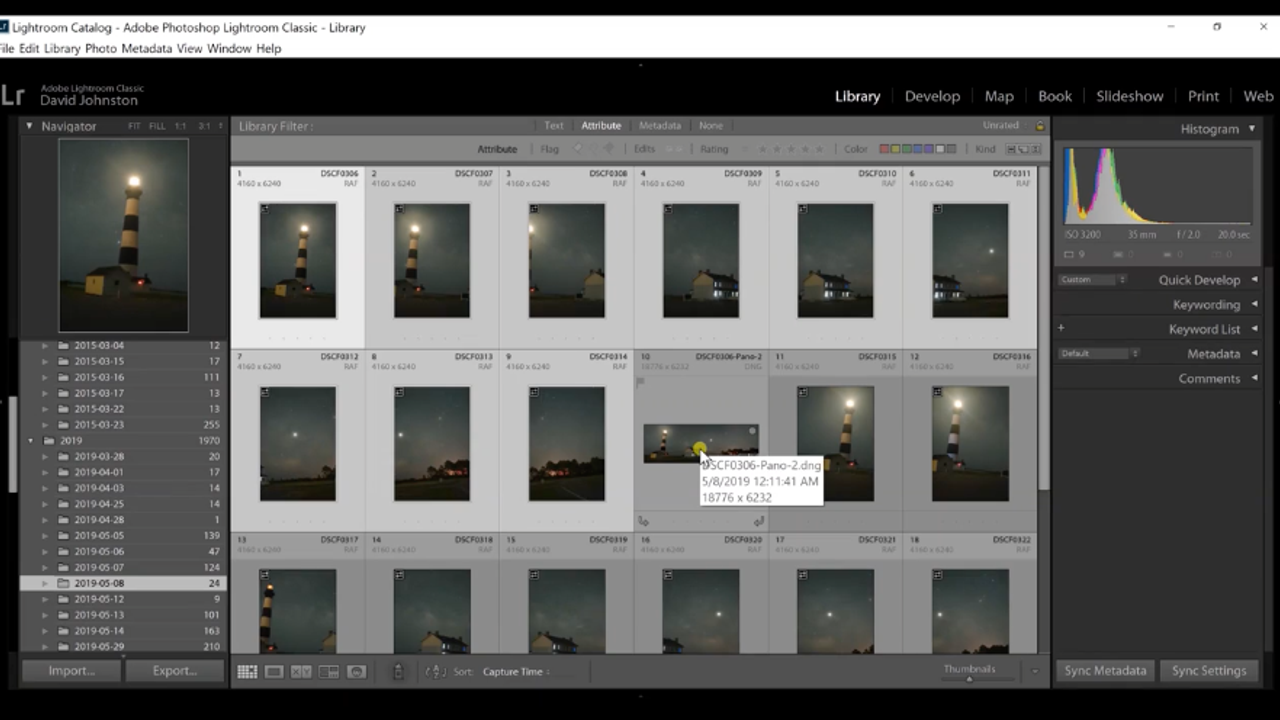Open the toolbar content dropdown arrow
Screen dimensions: 1280x720
pyautogui.click(x=1035, y=672)
